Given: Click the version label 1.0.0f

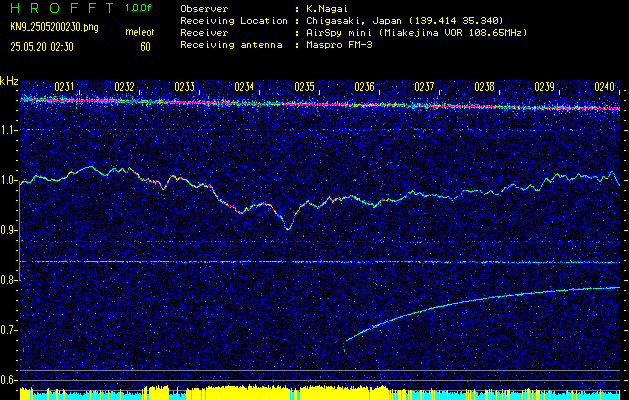Looking at the screenshot, I should click(138, 8).
